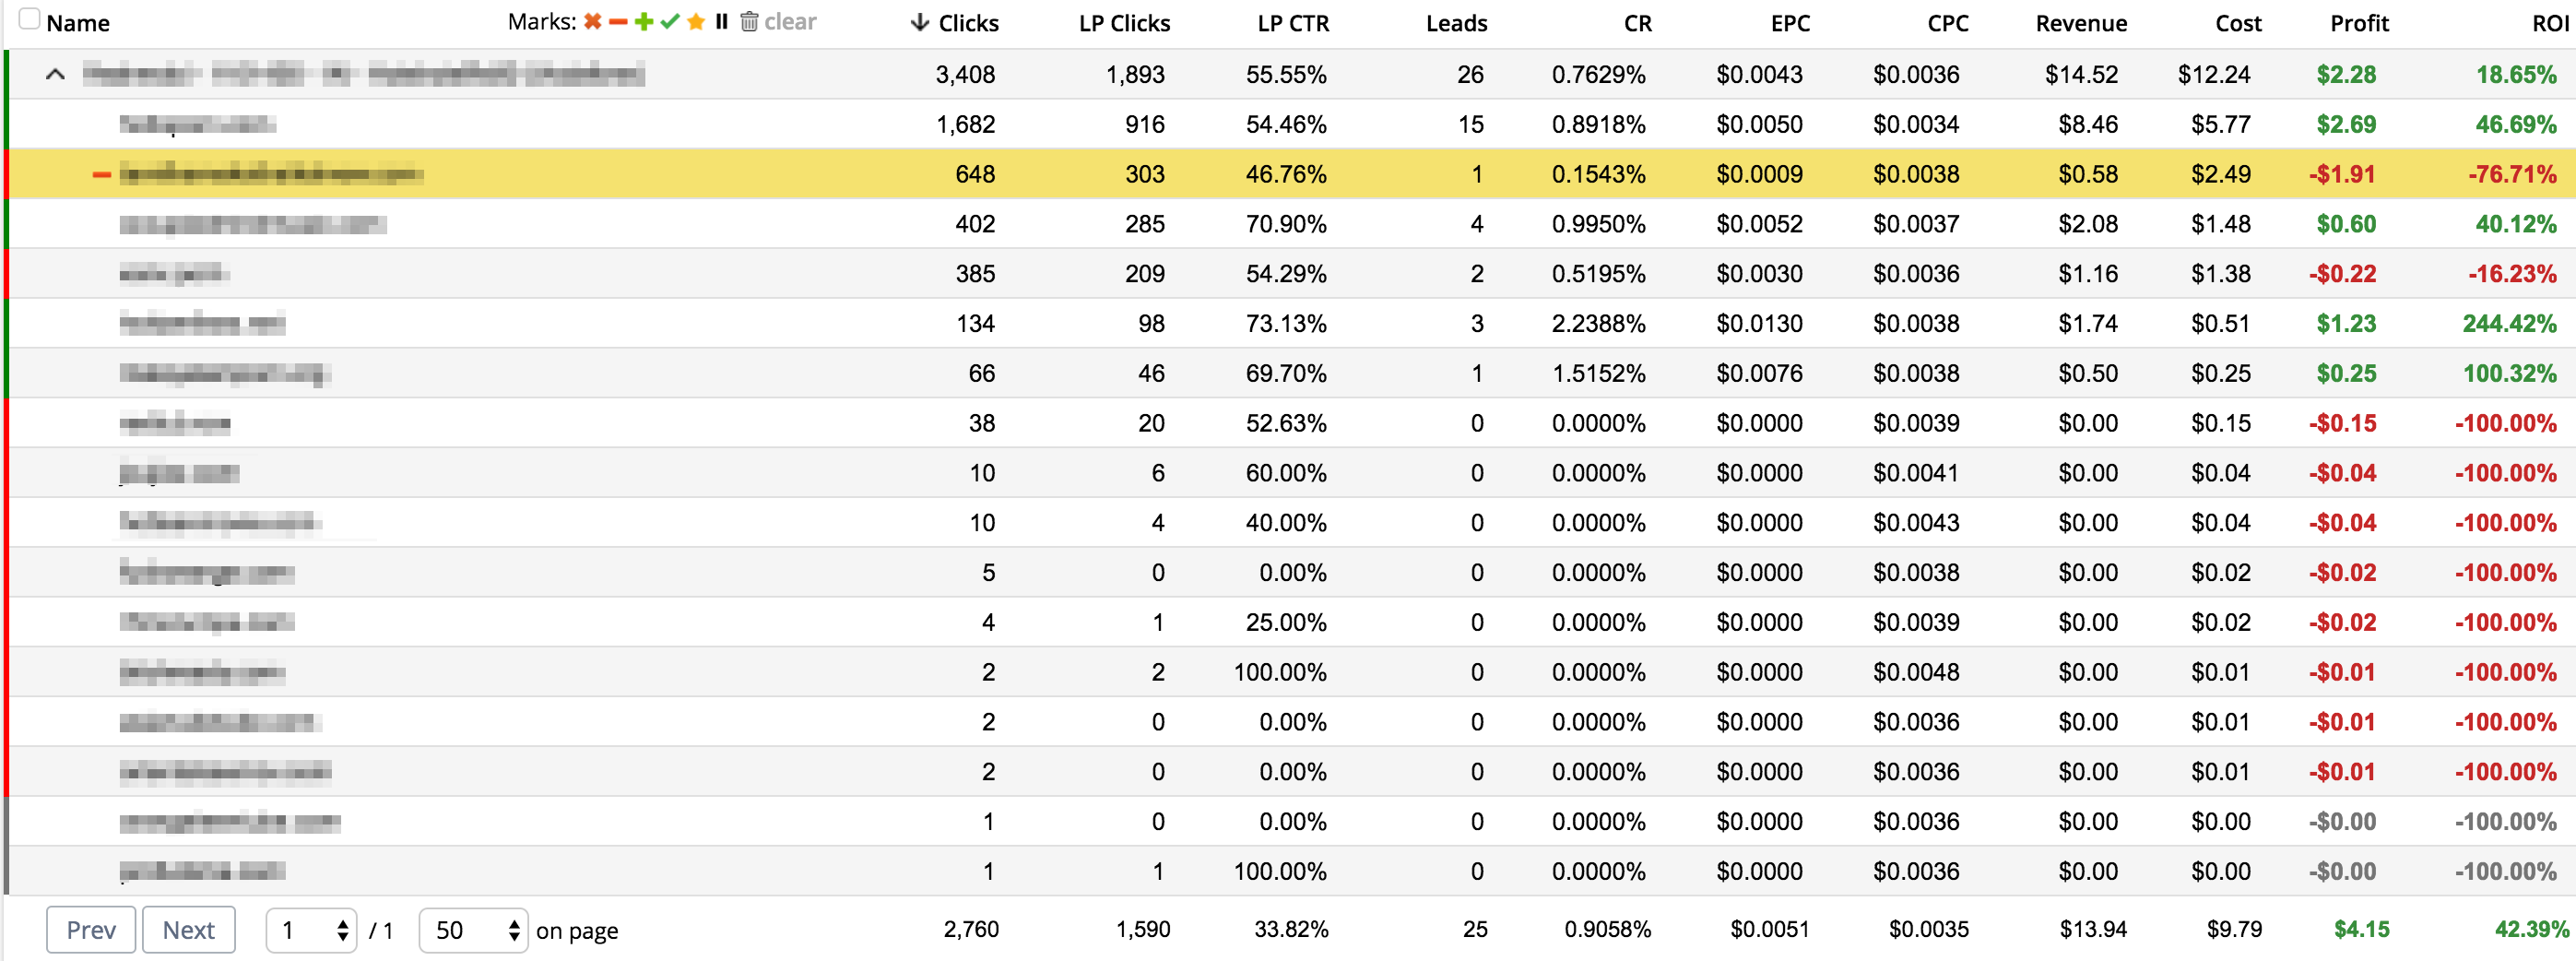Image resolution: width=2576 pixels, height=961 pixels.
Task: Open the 50 rows-per-page dropdown
Action: (473, 930)
